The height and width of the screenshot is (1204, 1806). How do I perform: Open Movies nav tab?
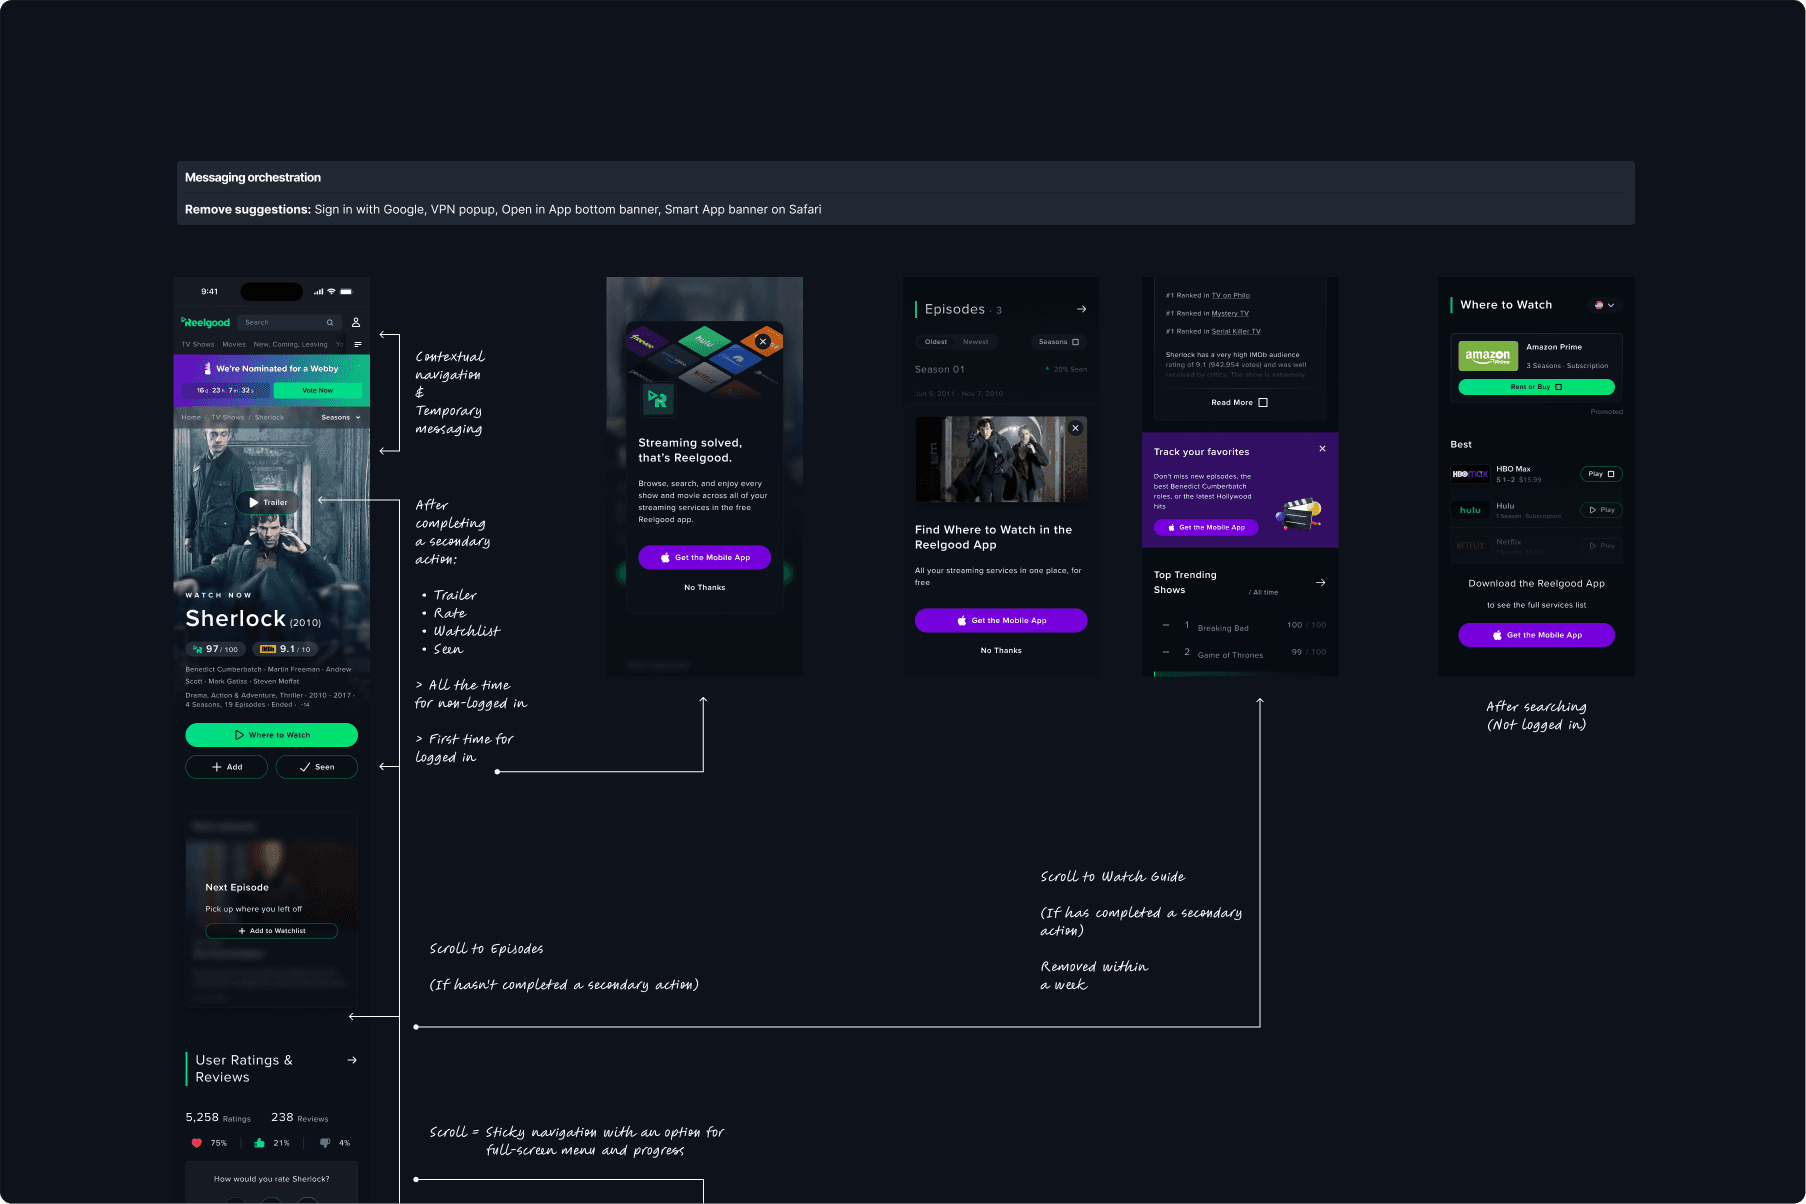[x=234, y=344]
